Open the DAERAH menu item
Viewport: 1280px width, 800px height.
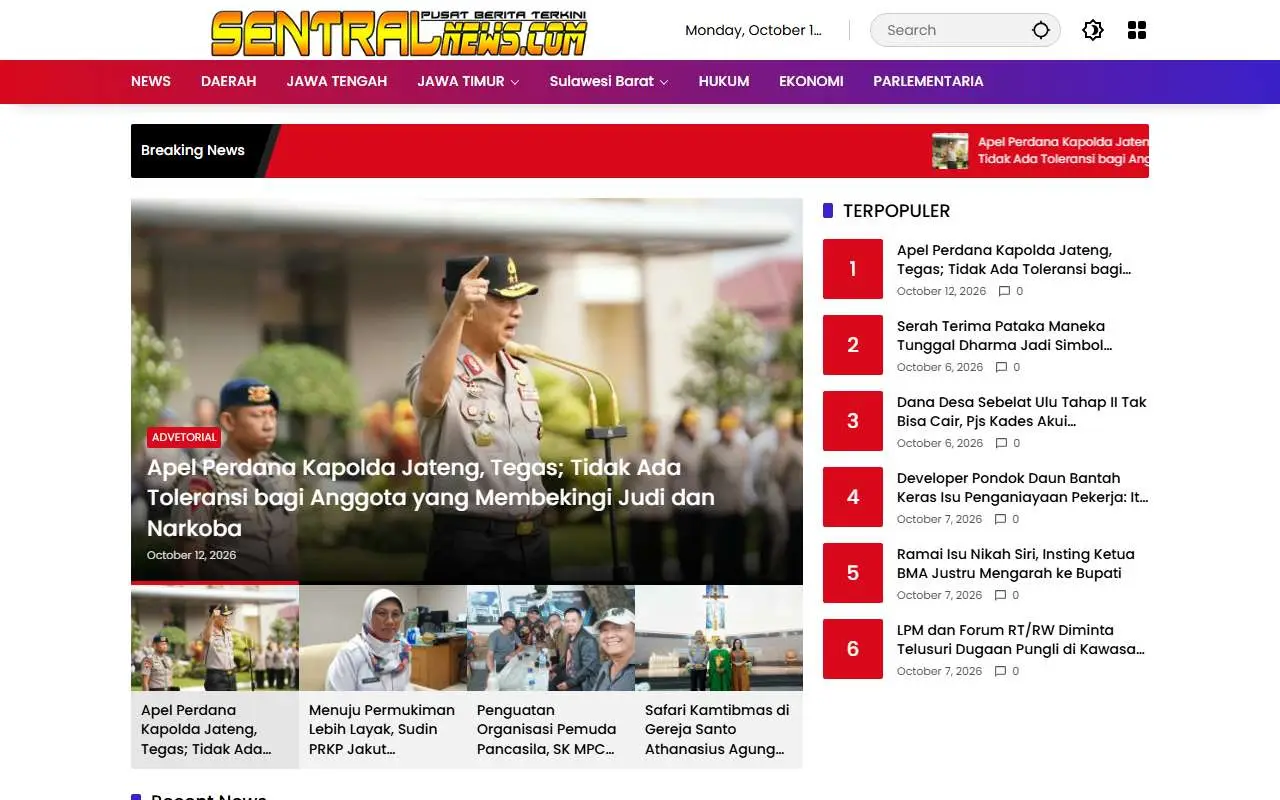click(x=229, y=81)
